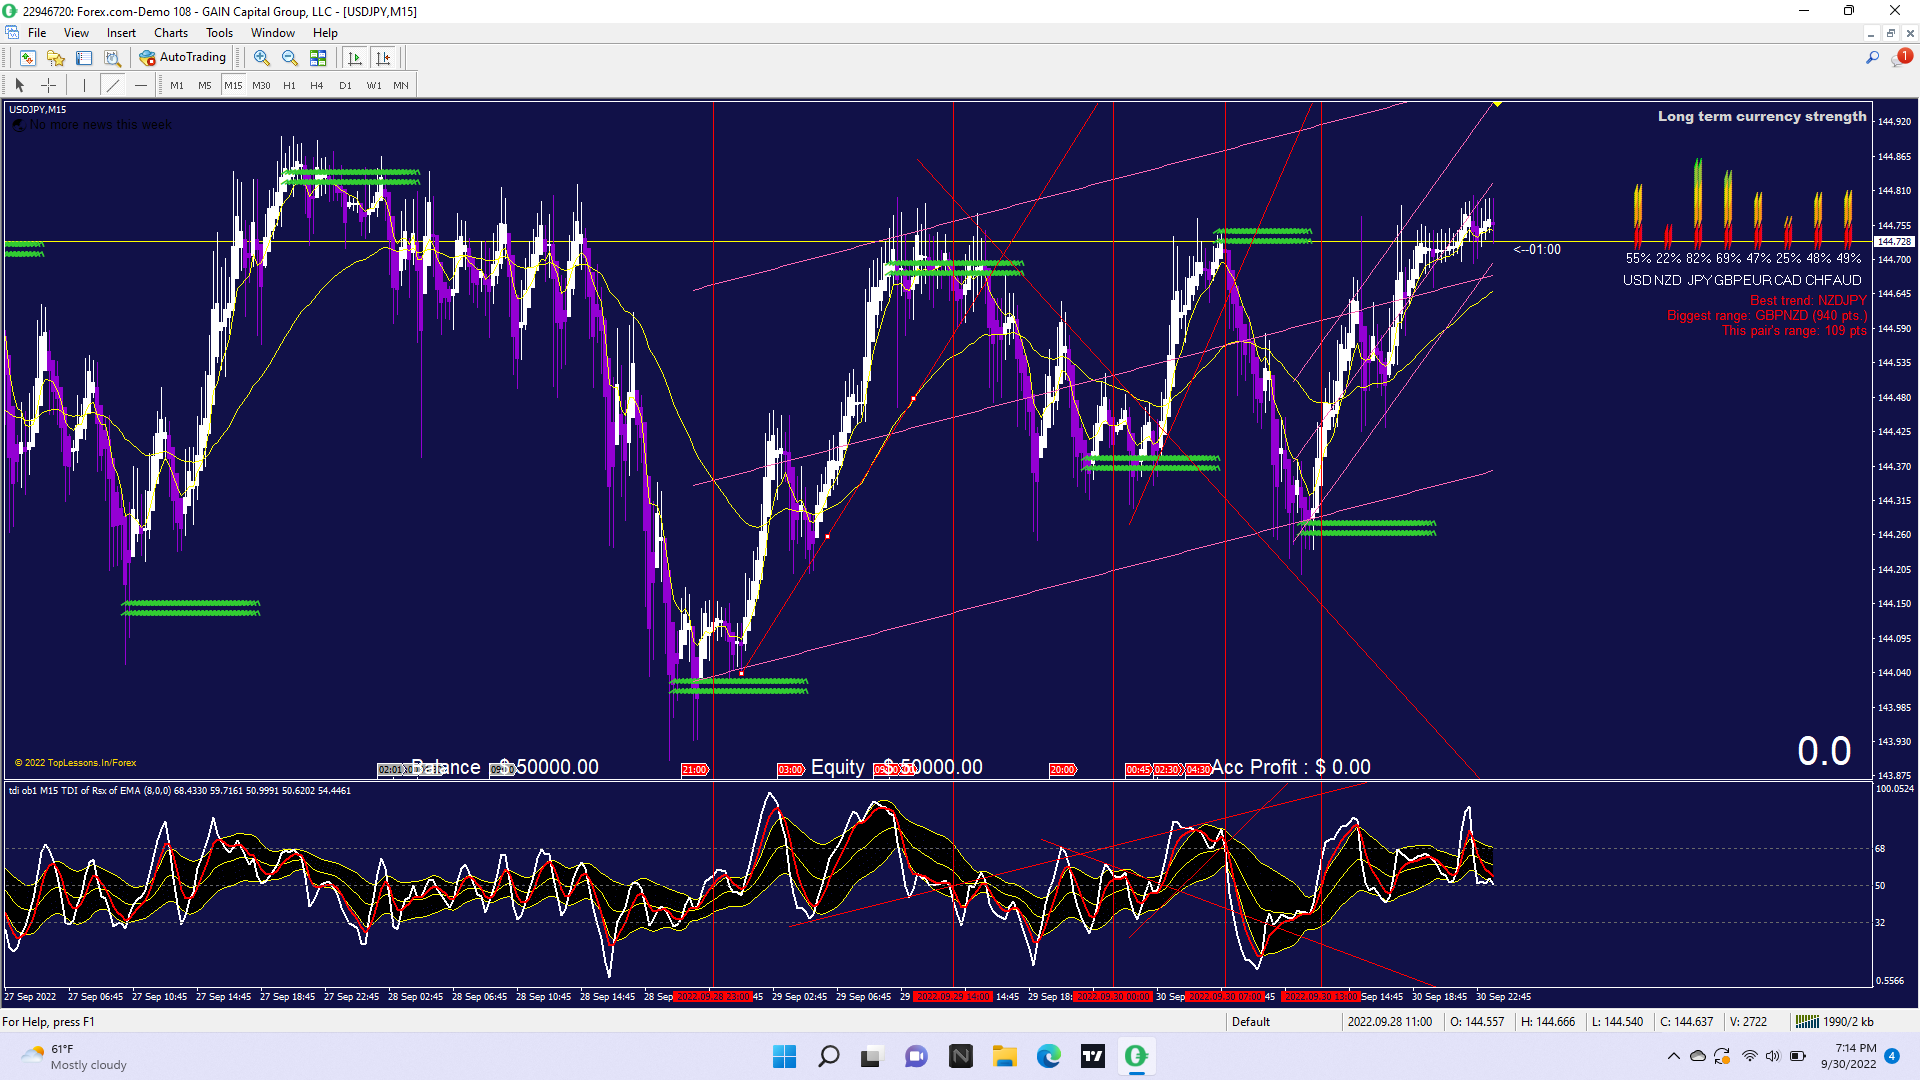The image size is (1920, 1080).
Task: Select the Crosshair cursor tool
Action: [48, 85]
